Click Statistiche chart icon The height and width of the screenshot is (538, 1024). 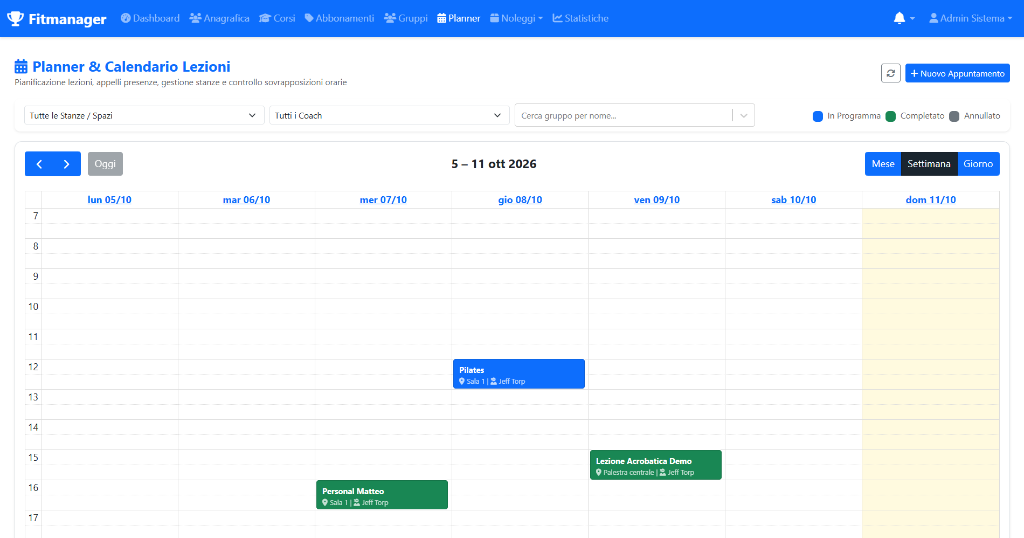tap(557, 18)
